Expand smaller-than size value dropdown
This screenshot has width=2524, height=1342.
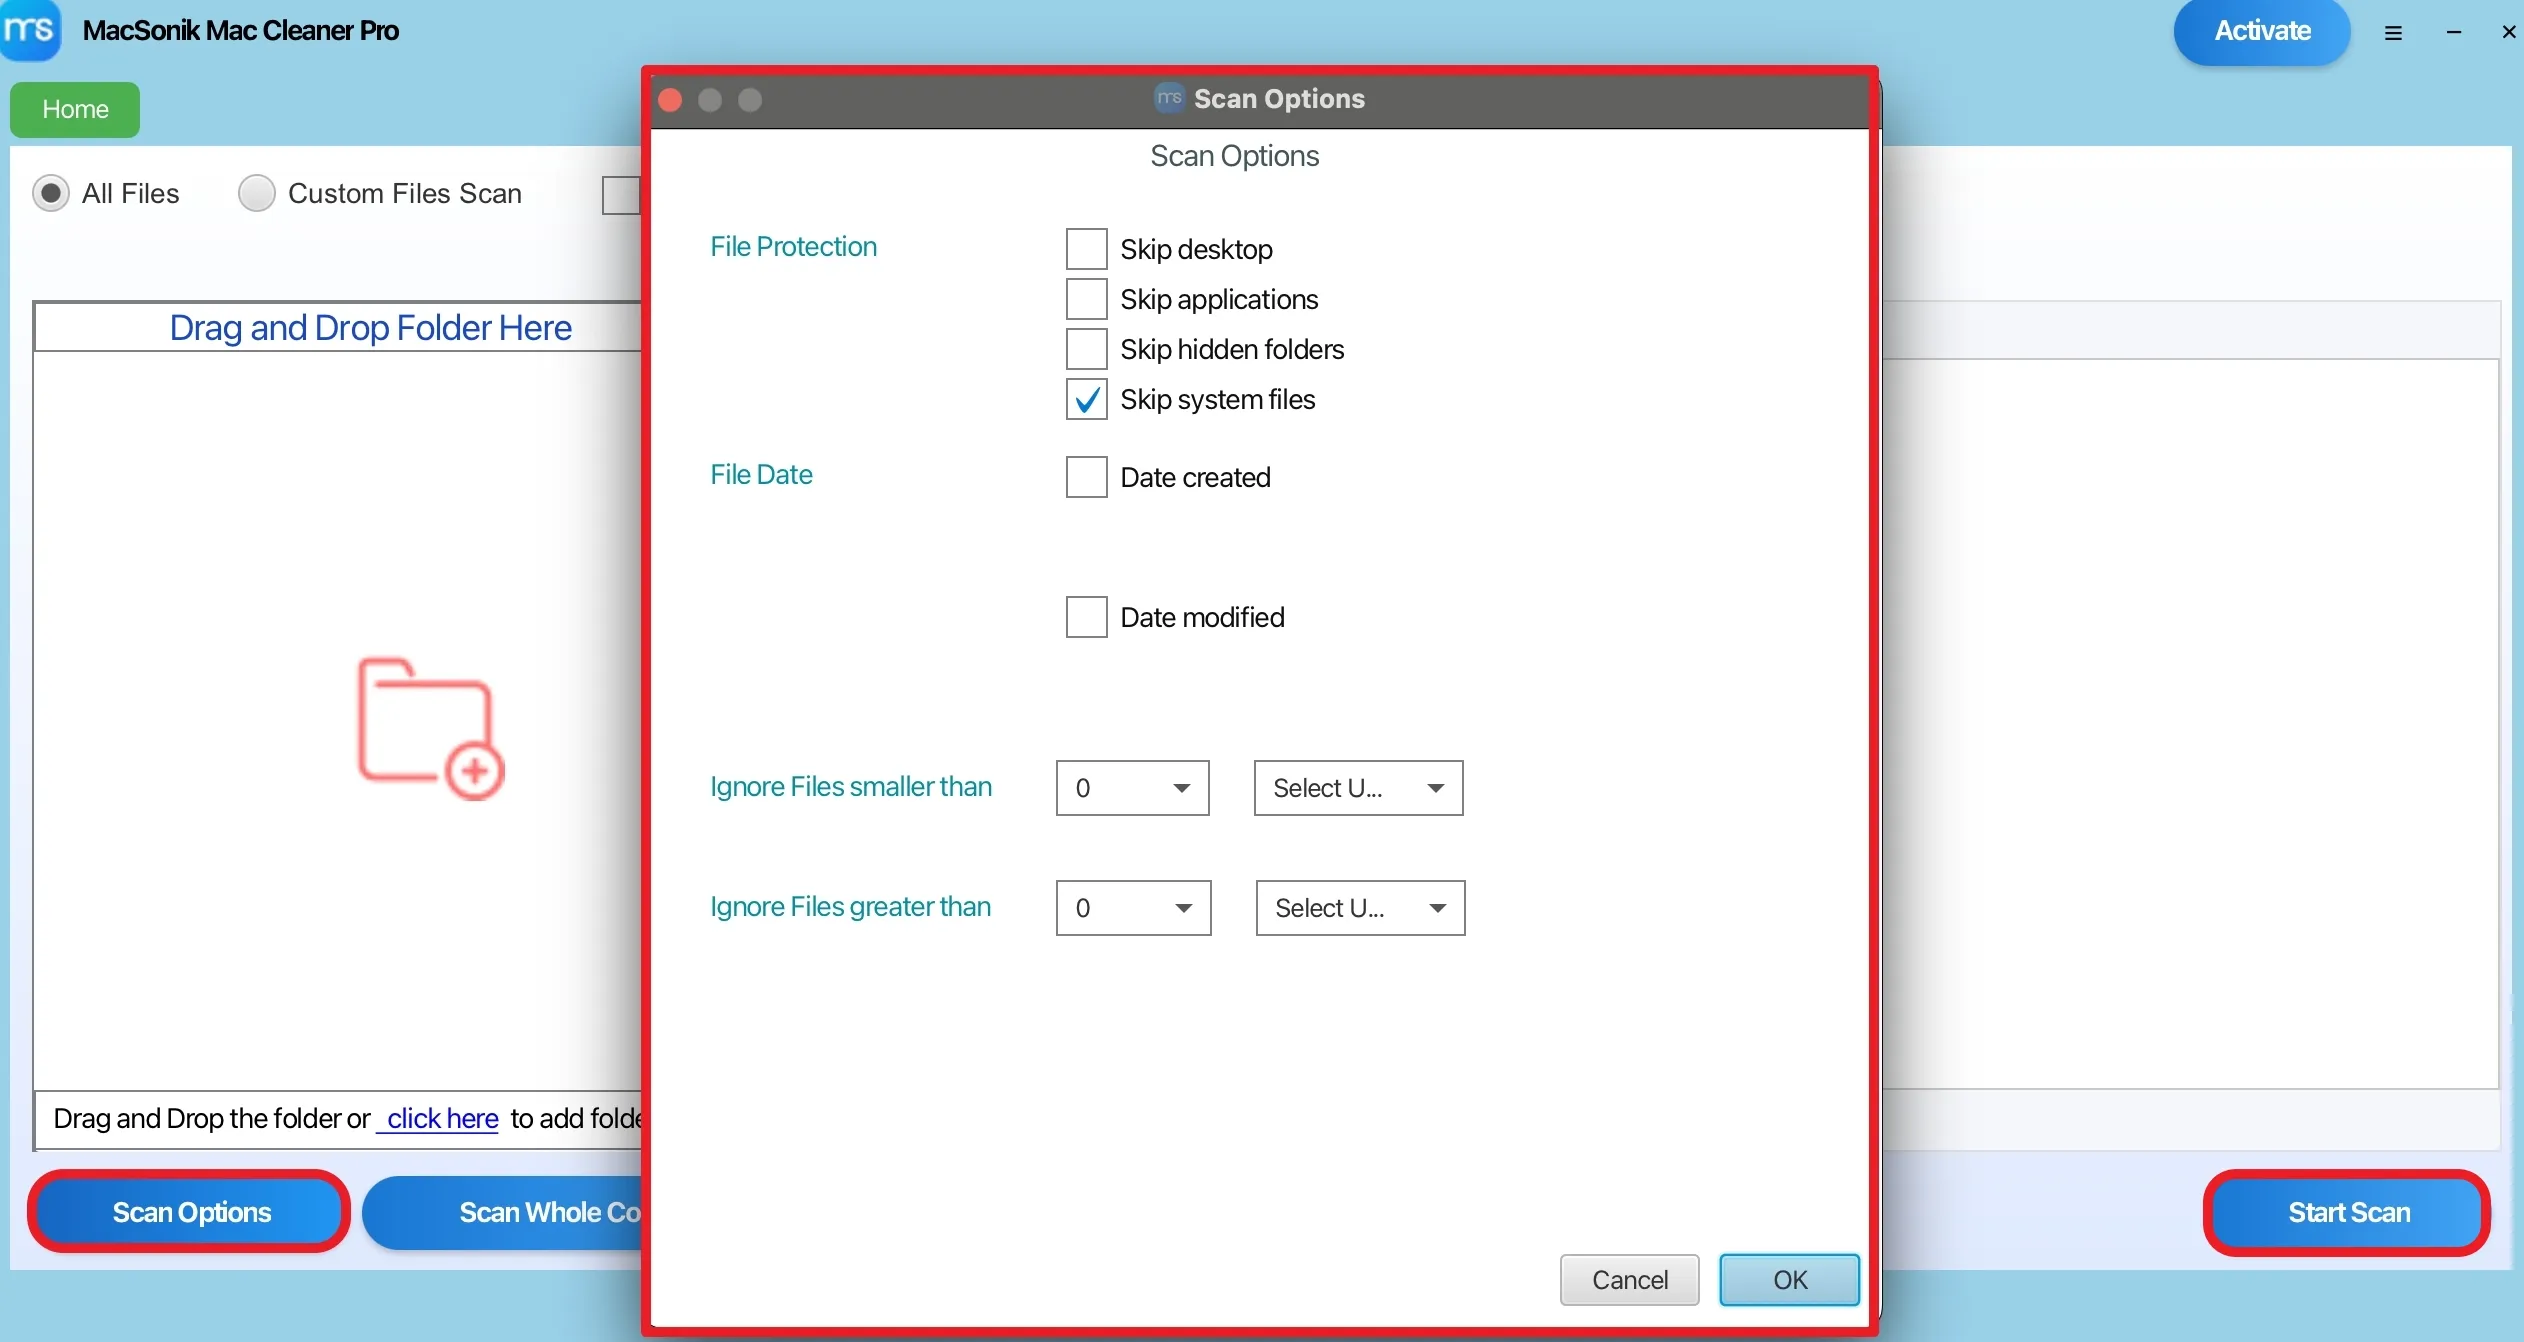[x=1133, y=788]
